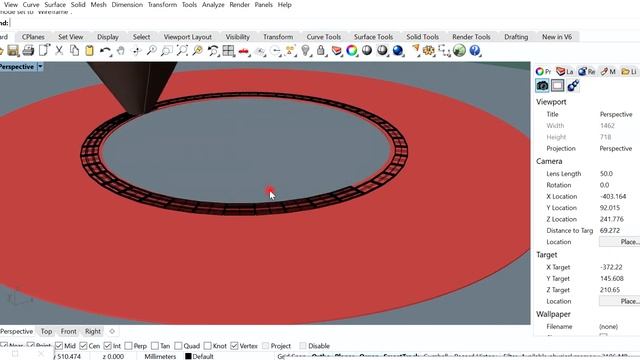Click the Lock objects padlock icon

(321, 51)
